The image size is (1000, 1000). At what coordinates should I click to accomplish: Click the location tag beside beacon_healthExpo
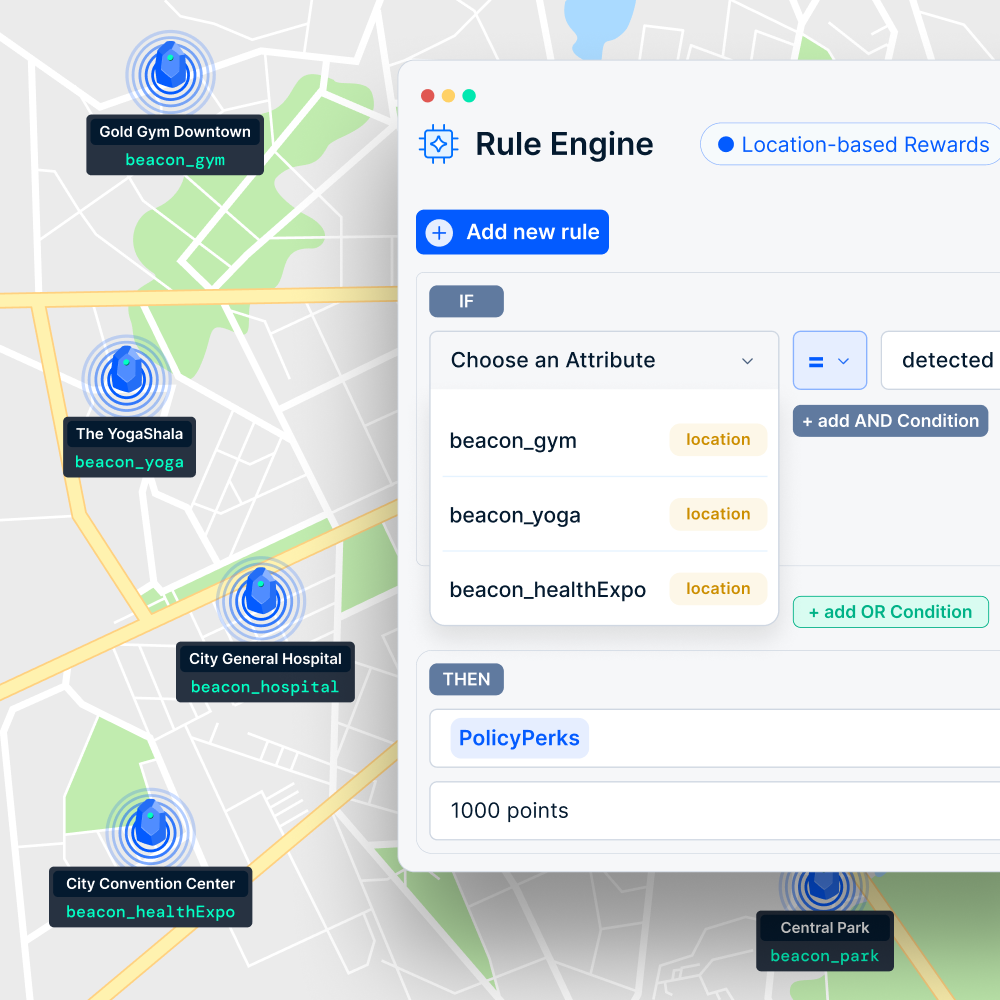[718, 589]
